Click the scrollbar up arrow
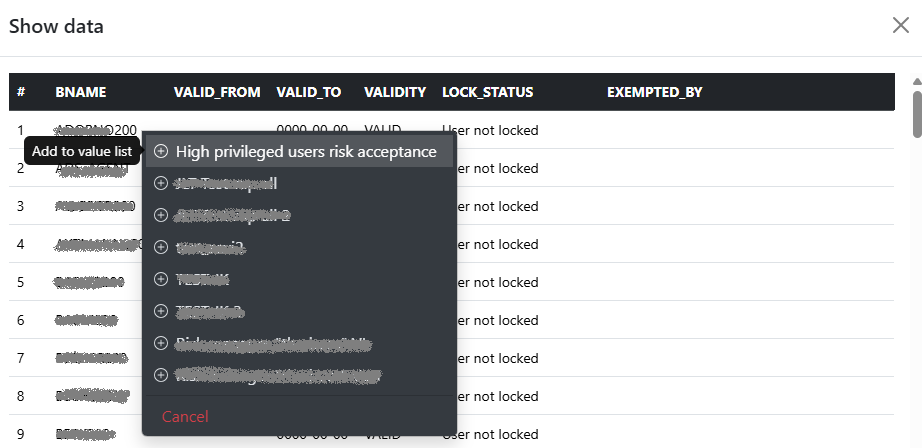 [x=916, y=82]
